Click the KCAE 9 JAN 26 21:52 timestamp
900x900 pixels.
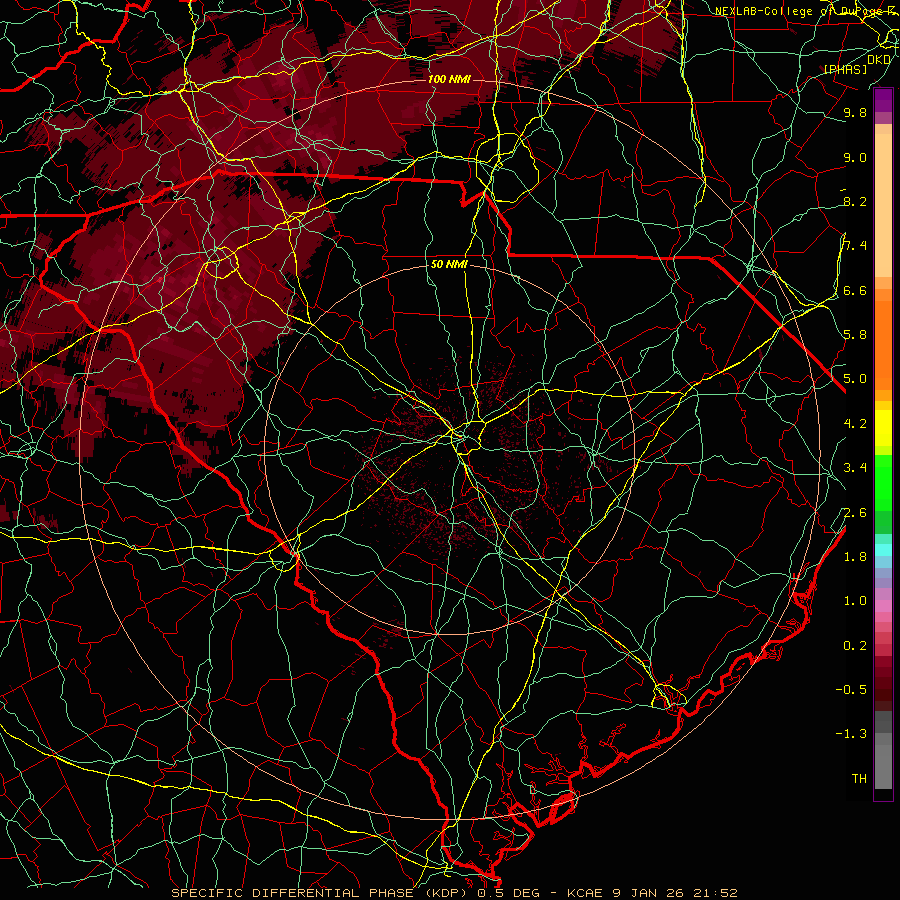pyautogui.click(x=652, y=893)
